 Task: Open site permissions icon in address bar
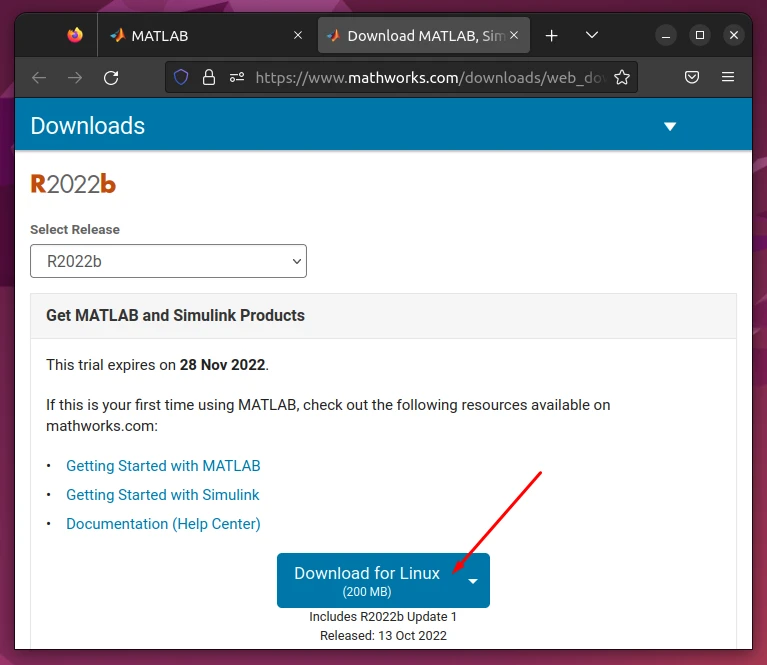pos(237,77)
